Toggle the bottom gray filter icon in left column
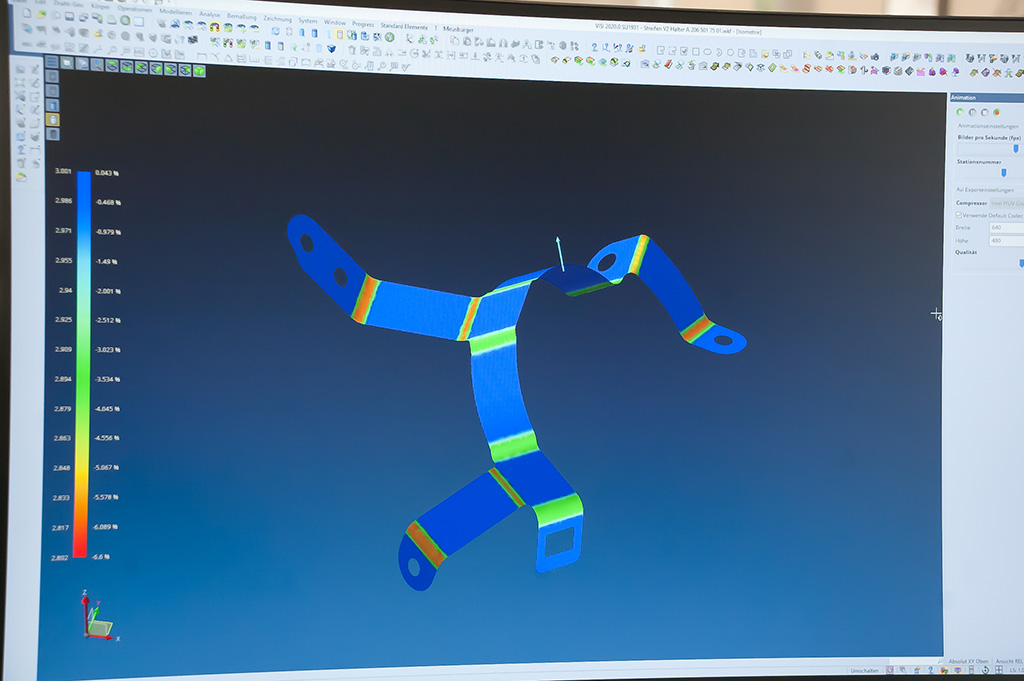Screen dimensions: 1024x681 click(x=53, y=134)
